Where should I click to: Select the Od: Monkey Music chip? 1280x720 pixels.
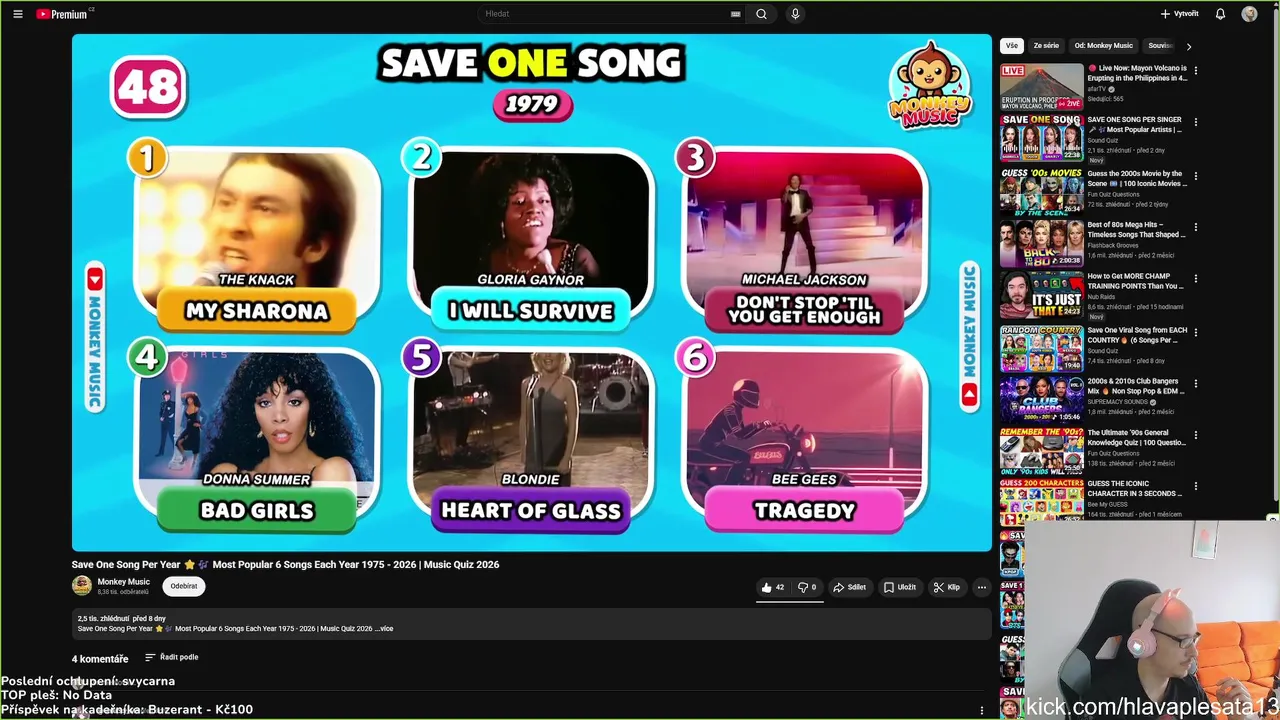(1103, 46)
